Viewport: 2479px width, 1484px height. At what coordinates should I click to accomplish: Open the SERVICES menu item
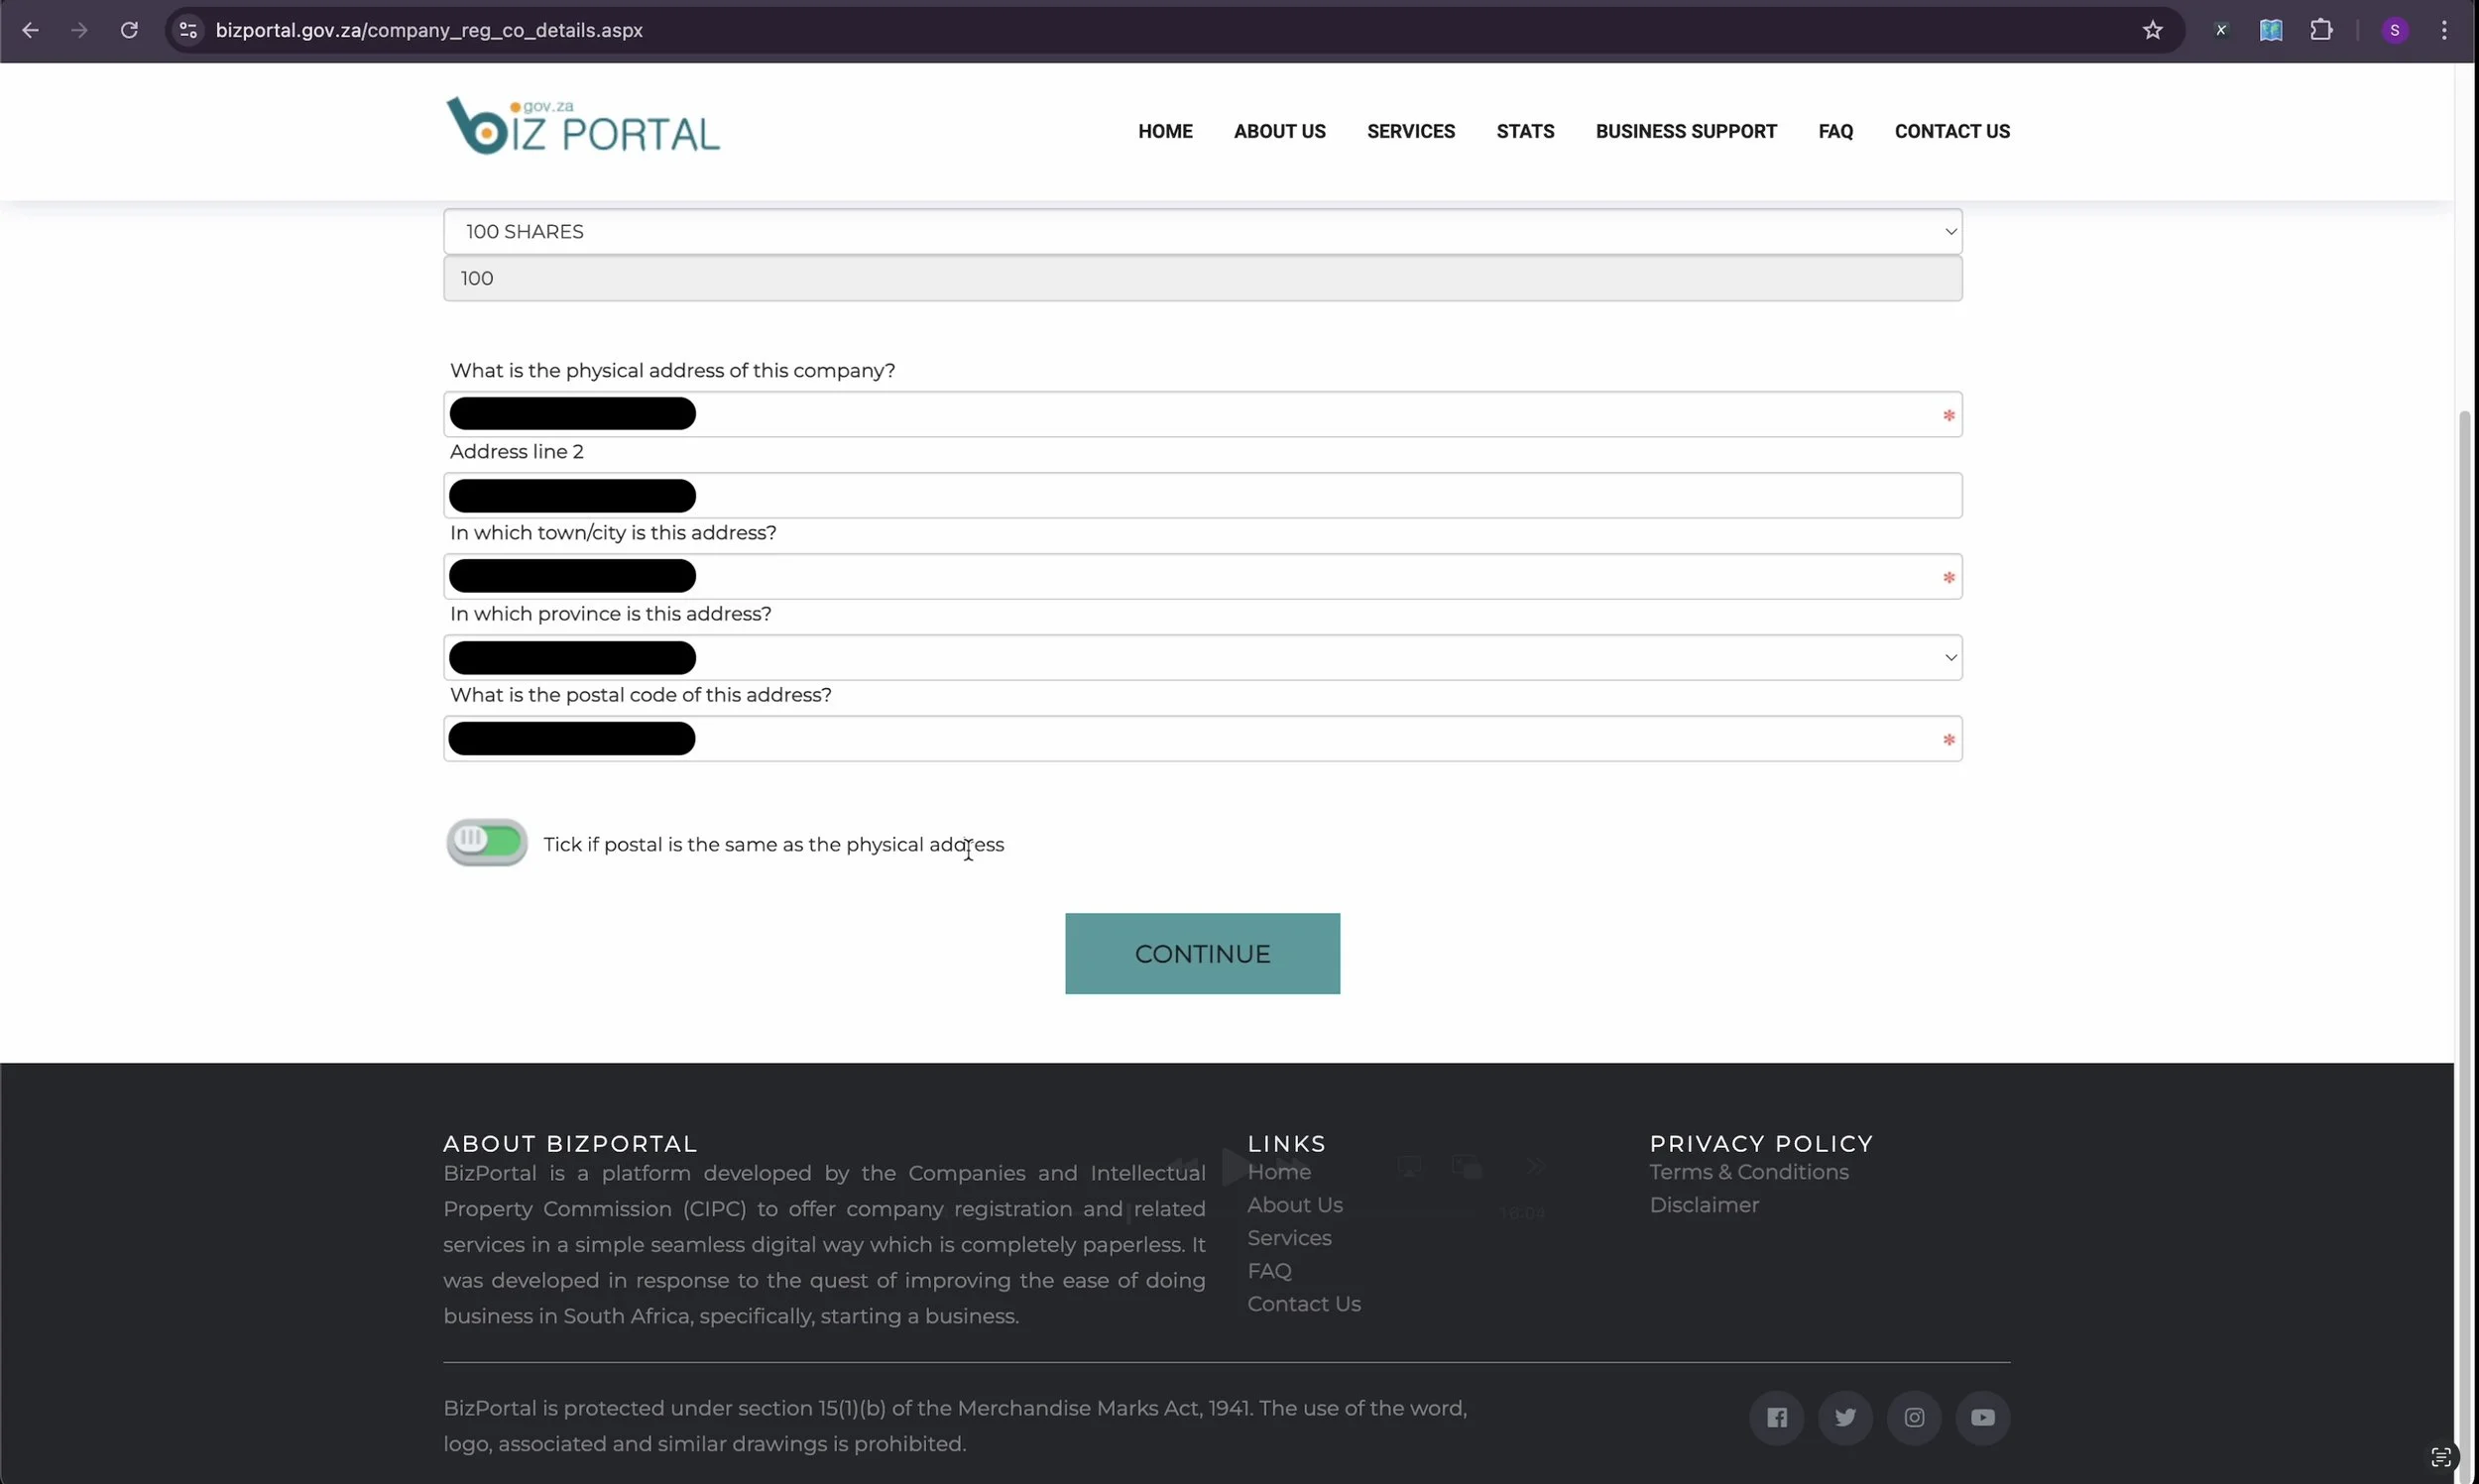click(1410, 131)
